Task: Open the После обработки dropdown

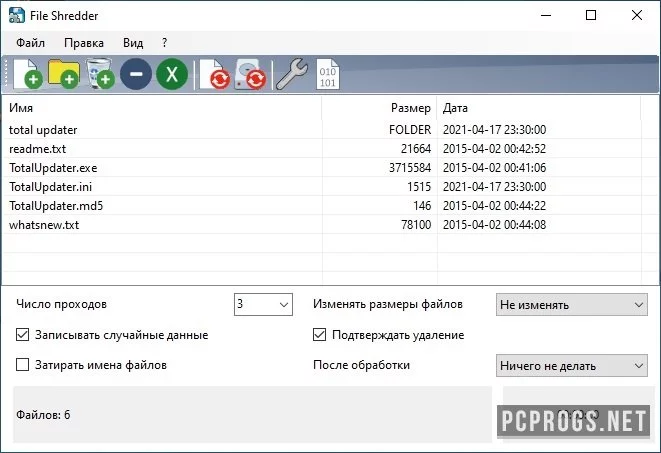Action: [x=572, y=365]
